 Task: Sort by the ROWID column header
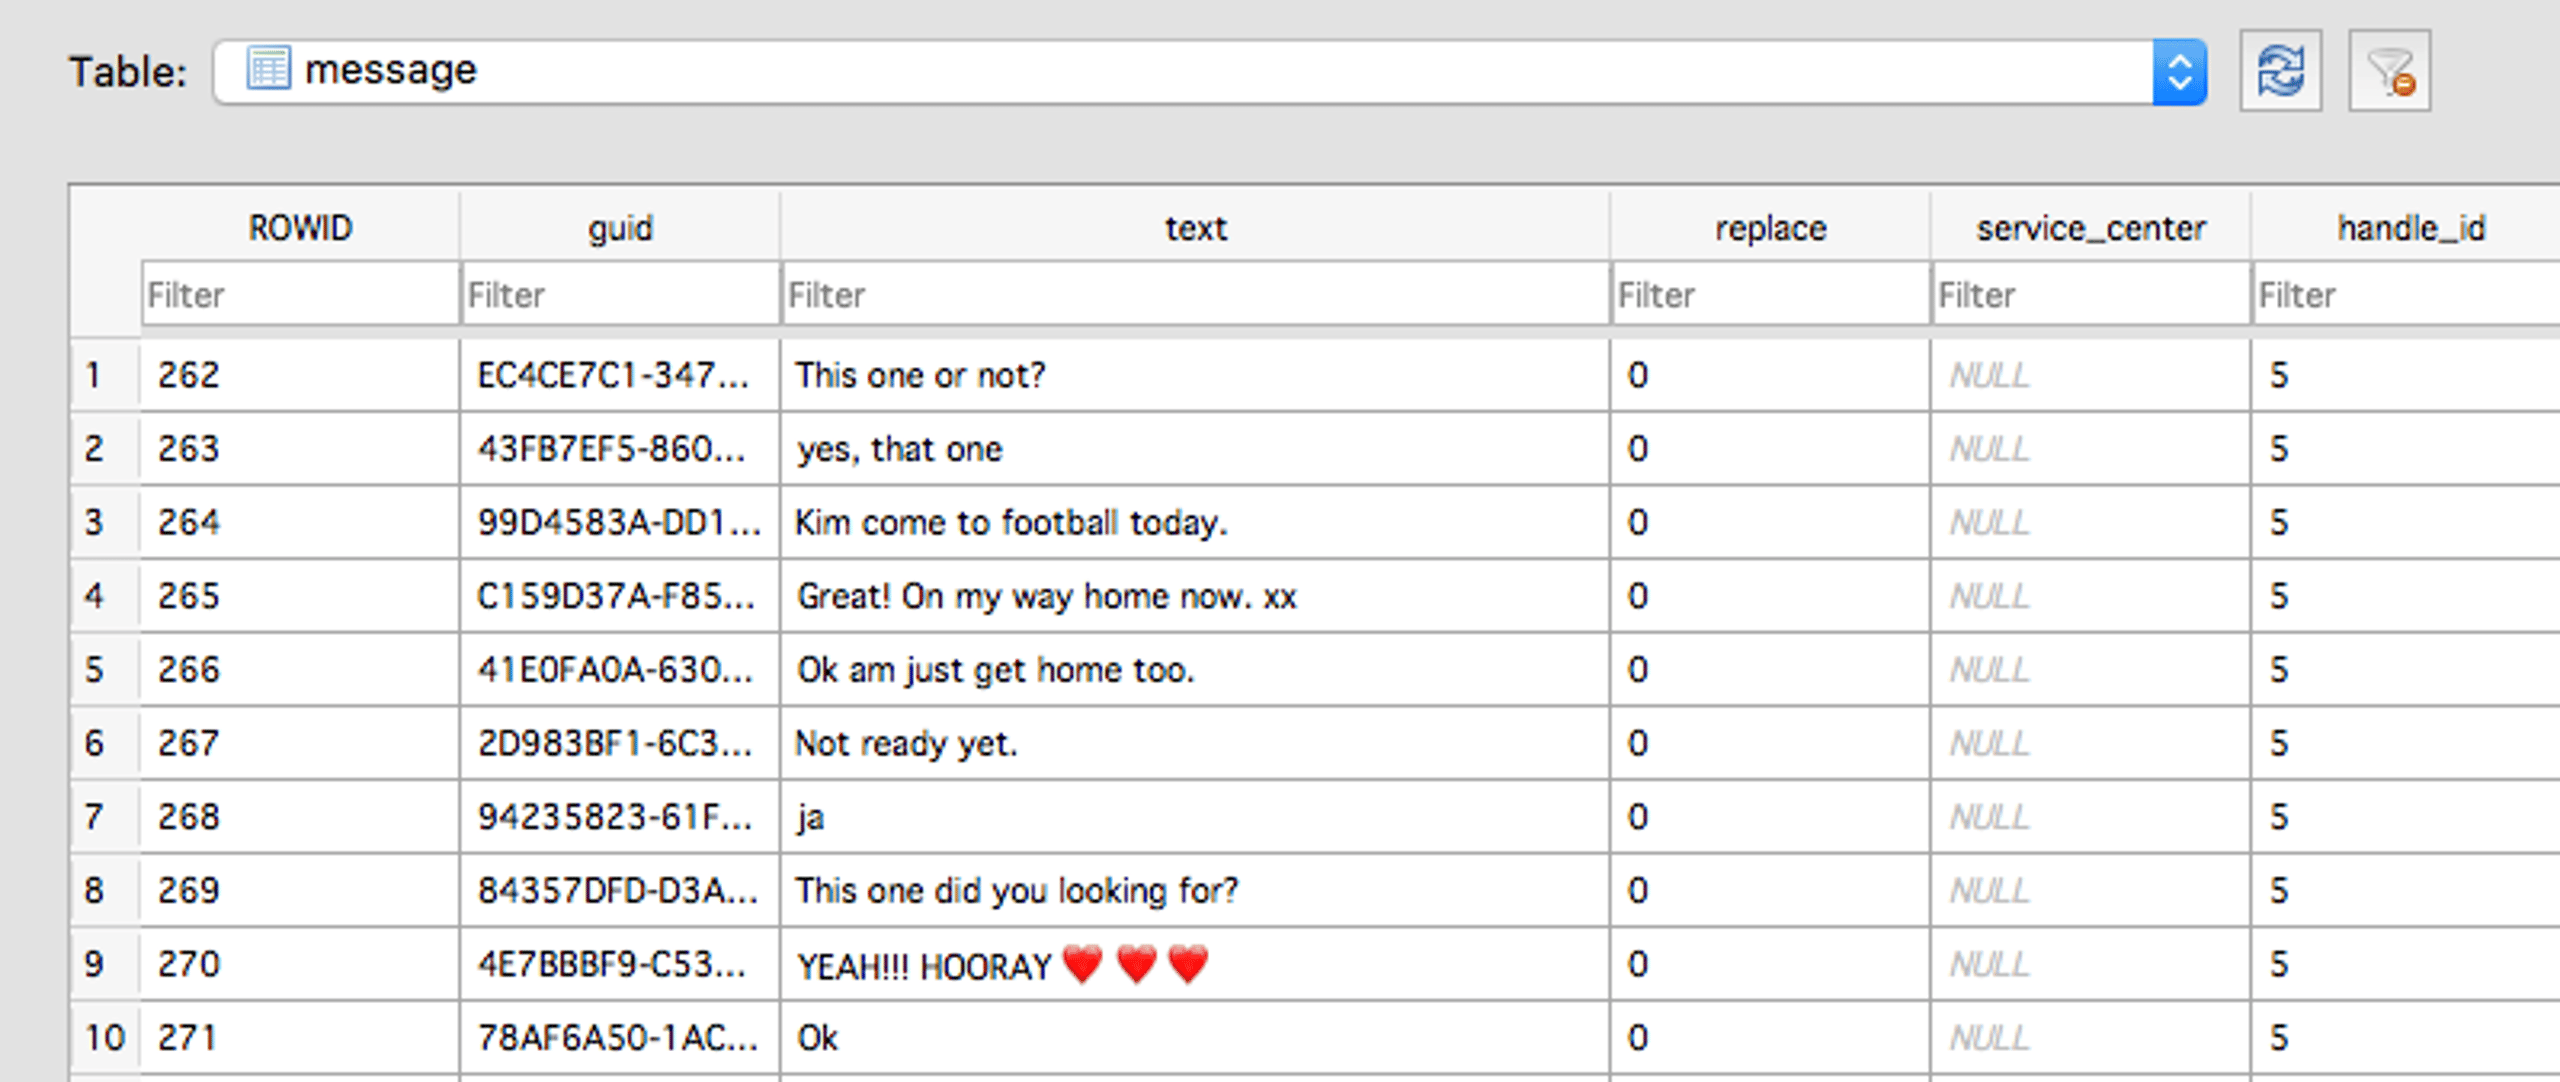(x=300, y=228)
